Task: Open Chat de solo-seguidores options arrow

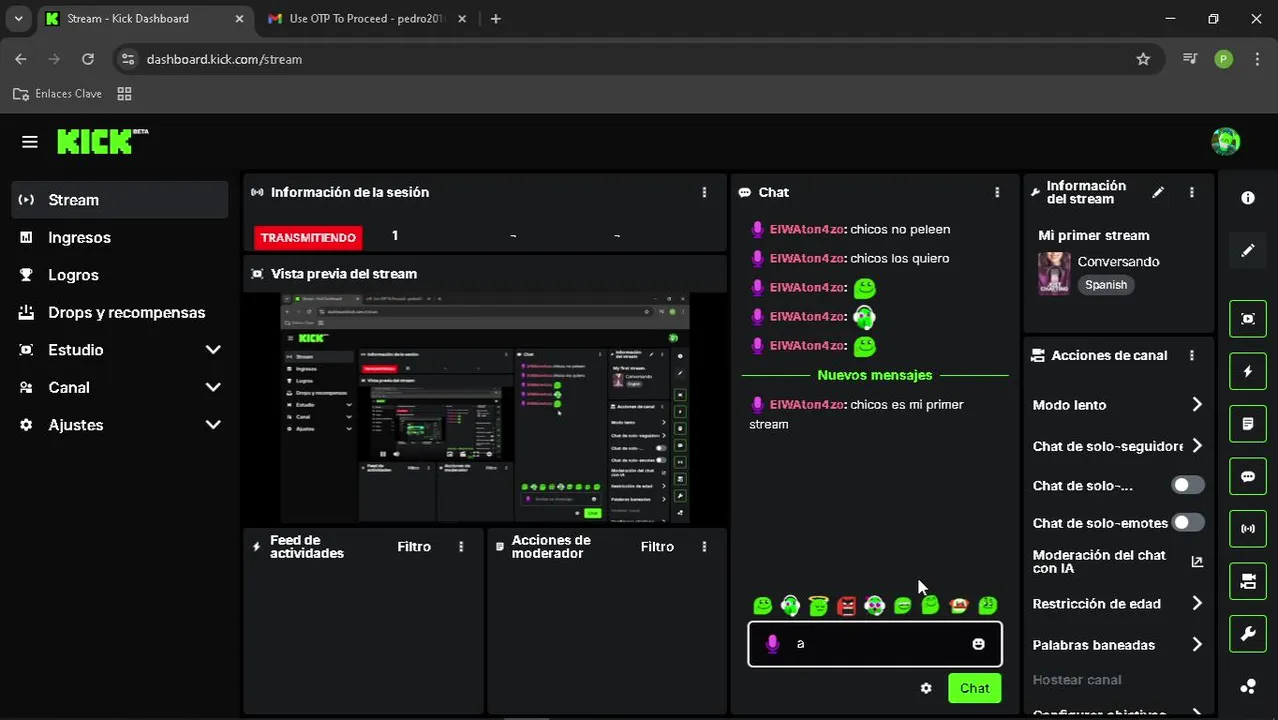Action: [1197, 446]
